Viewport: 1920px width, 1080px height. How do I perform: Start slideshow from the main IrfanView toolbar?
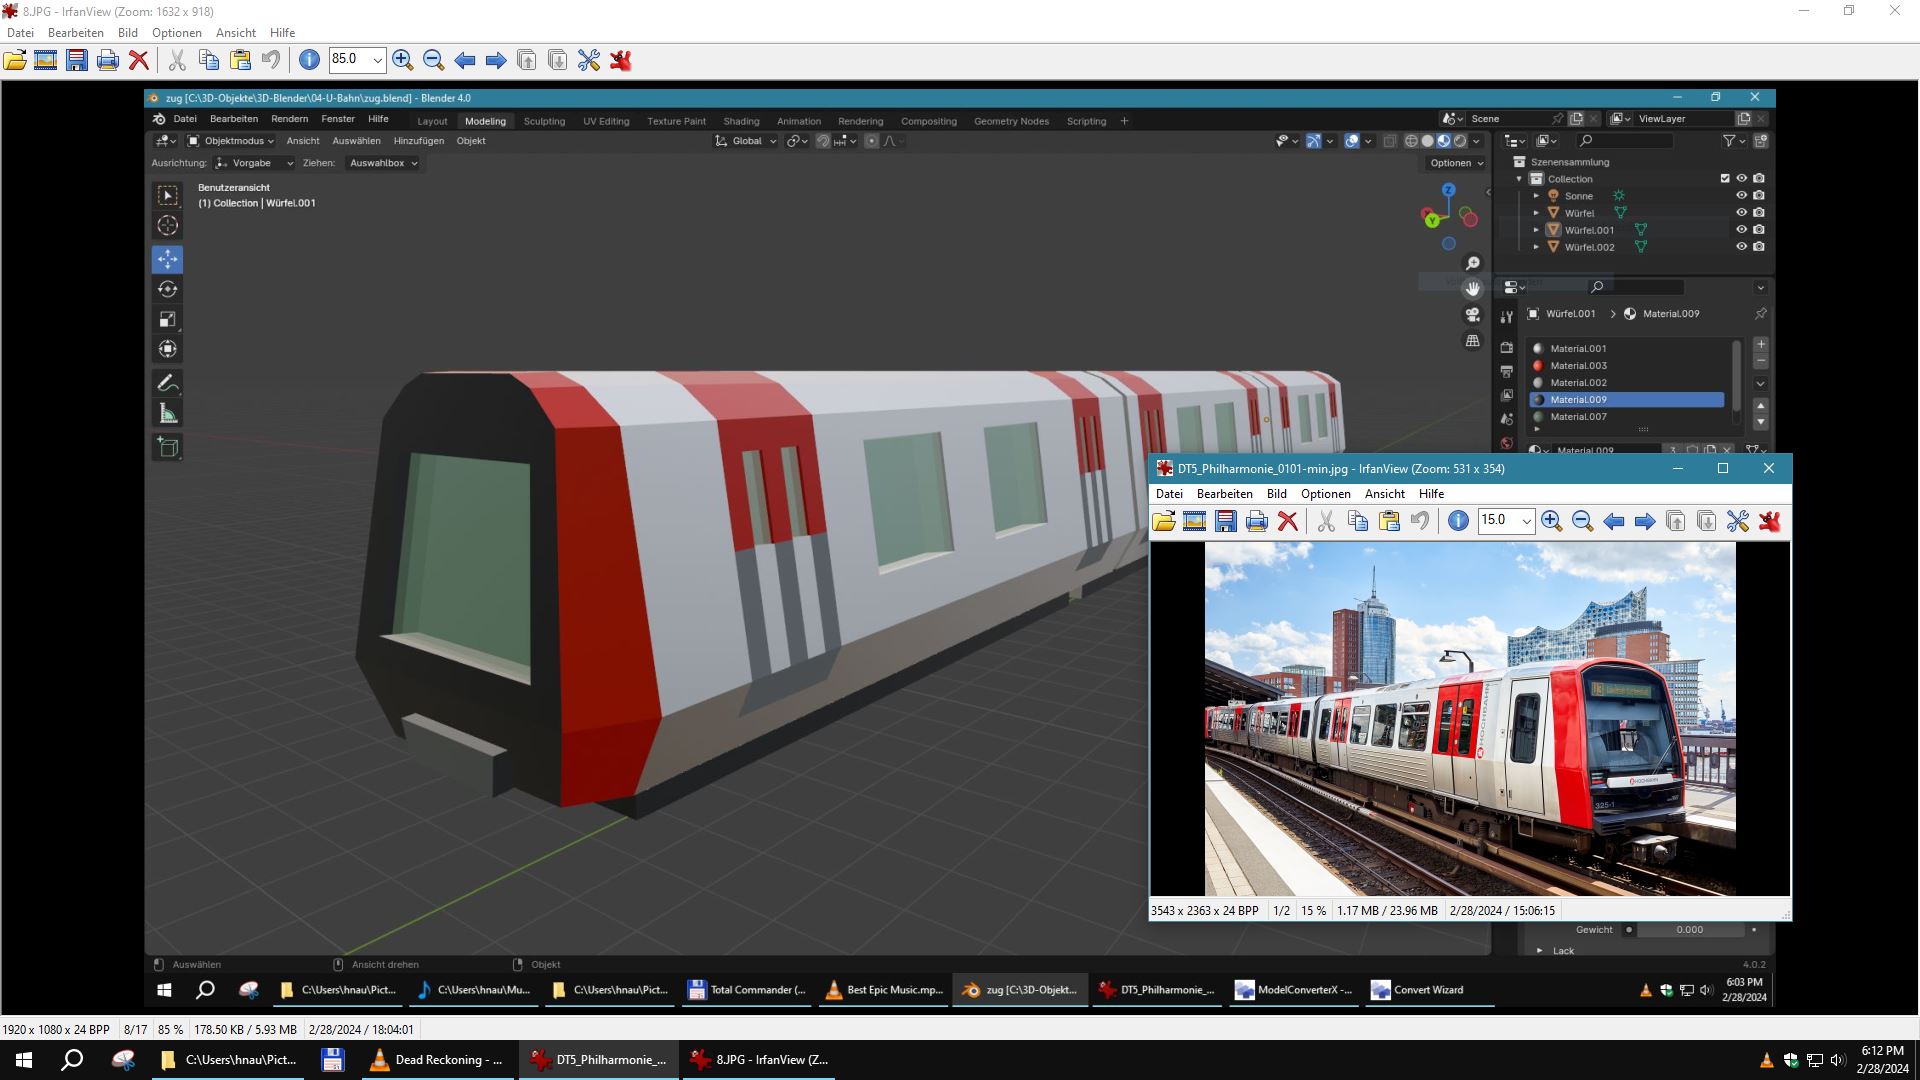point(46,60)
